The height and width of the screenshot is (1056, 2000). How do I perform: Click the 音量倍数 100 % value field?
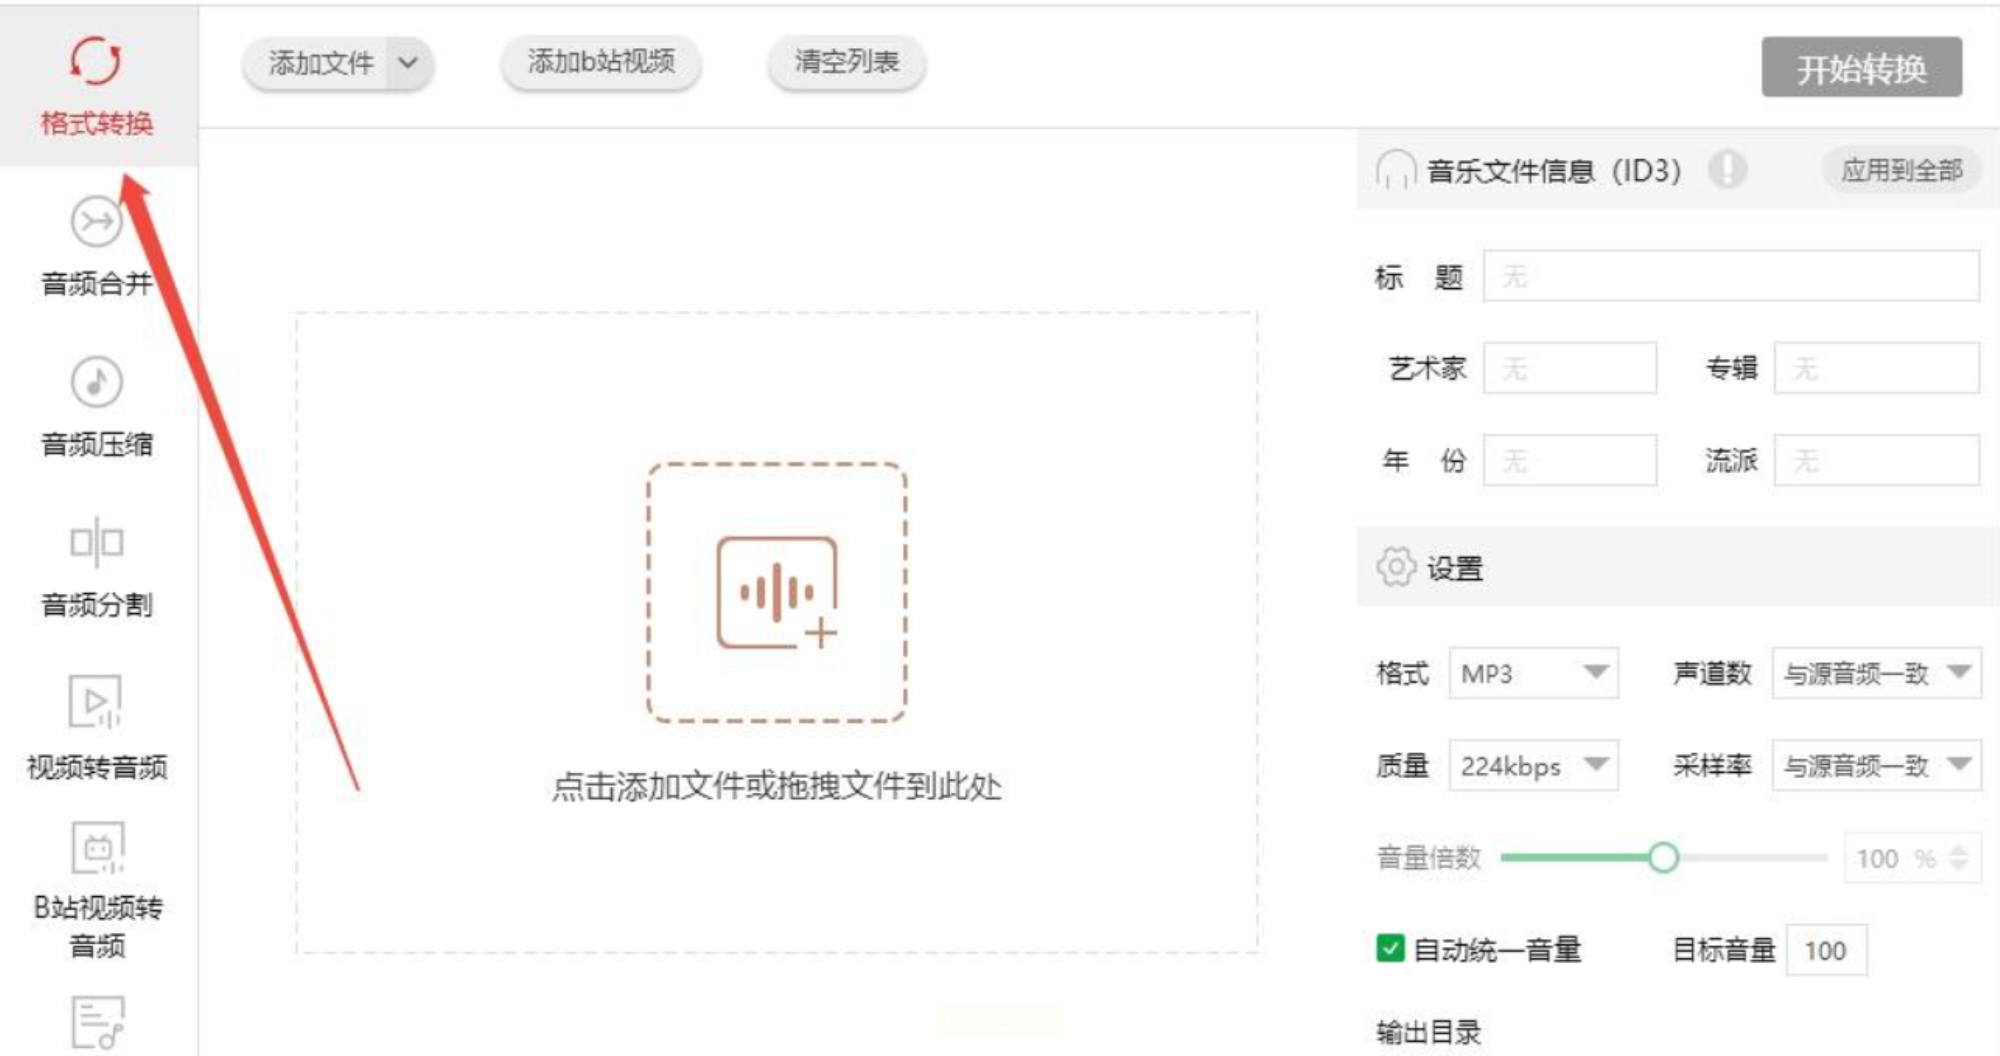(1911, 858)
